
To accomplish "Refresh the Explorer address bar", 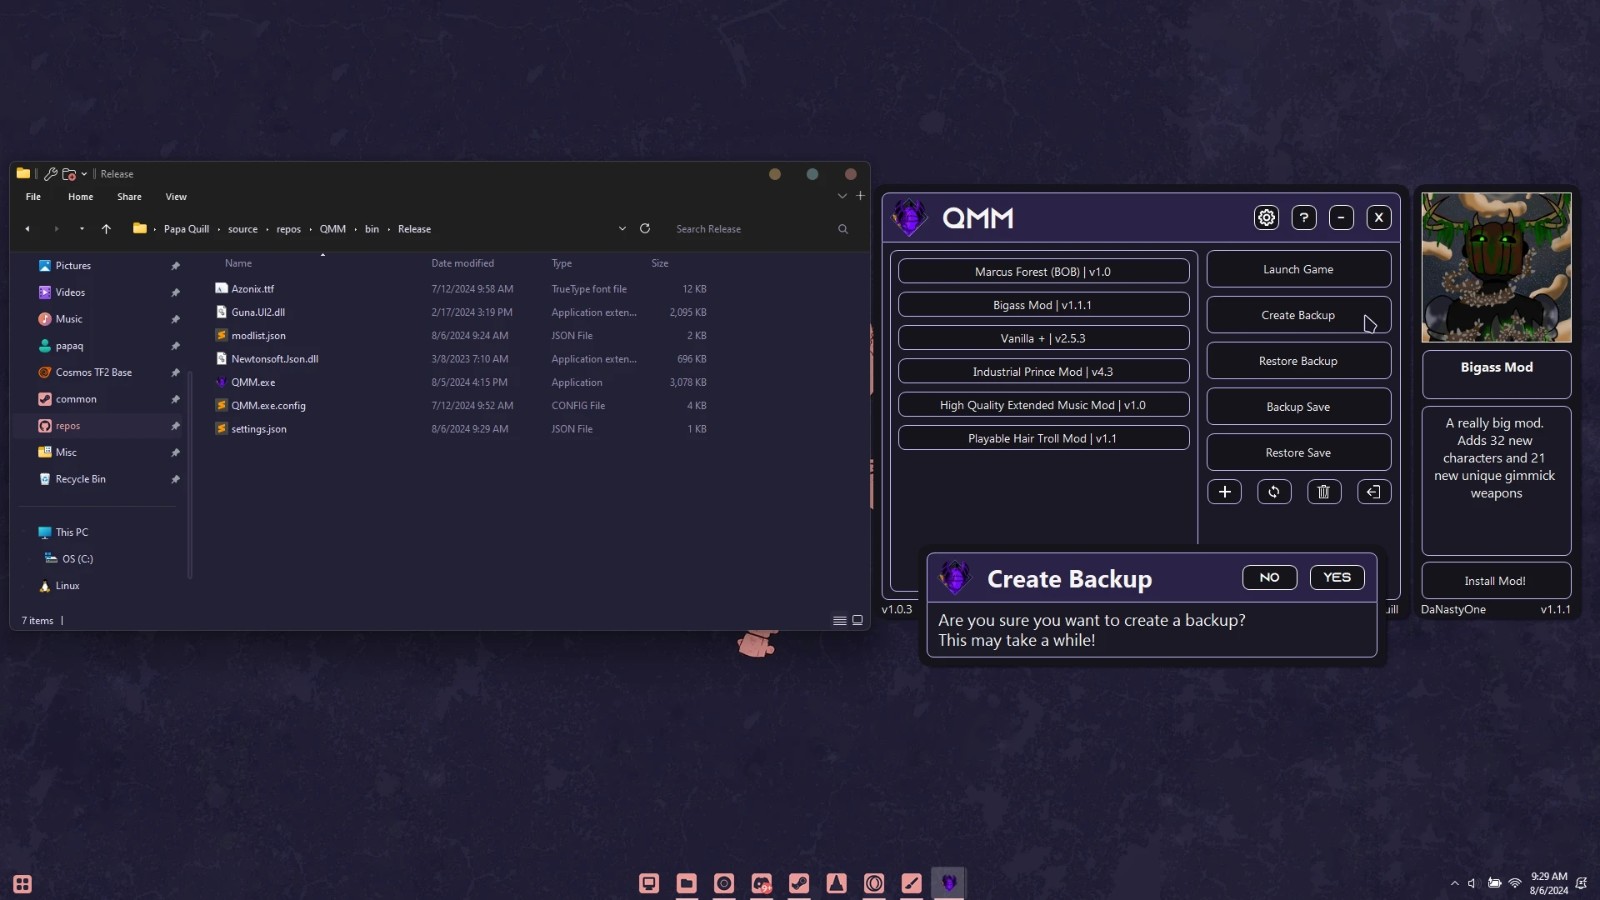I will [645, 229].
